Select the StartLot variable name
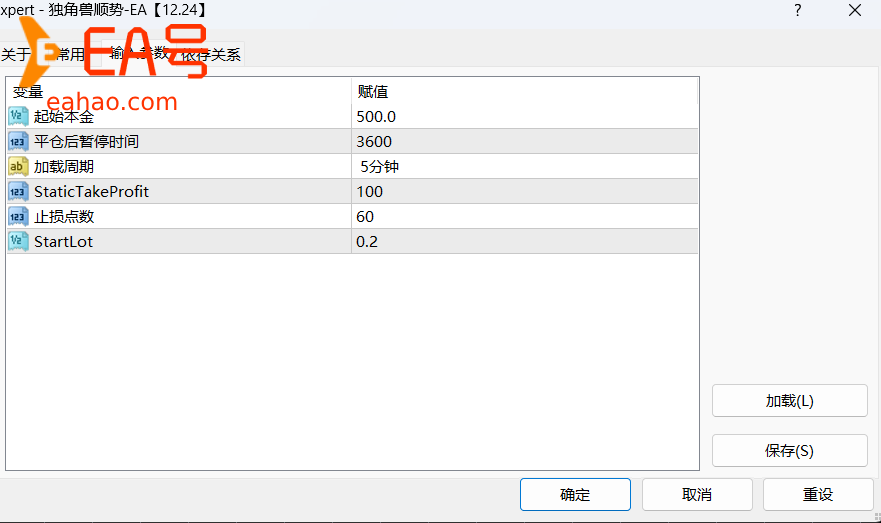The width and height of the screenshot is (881, 523). point(63,242)
